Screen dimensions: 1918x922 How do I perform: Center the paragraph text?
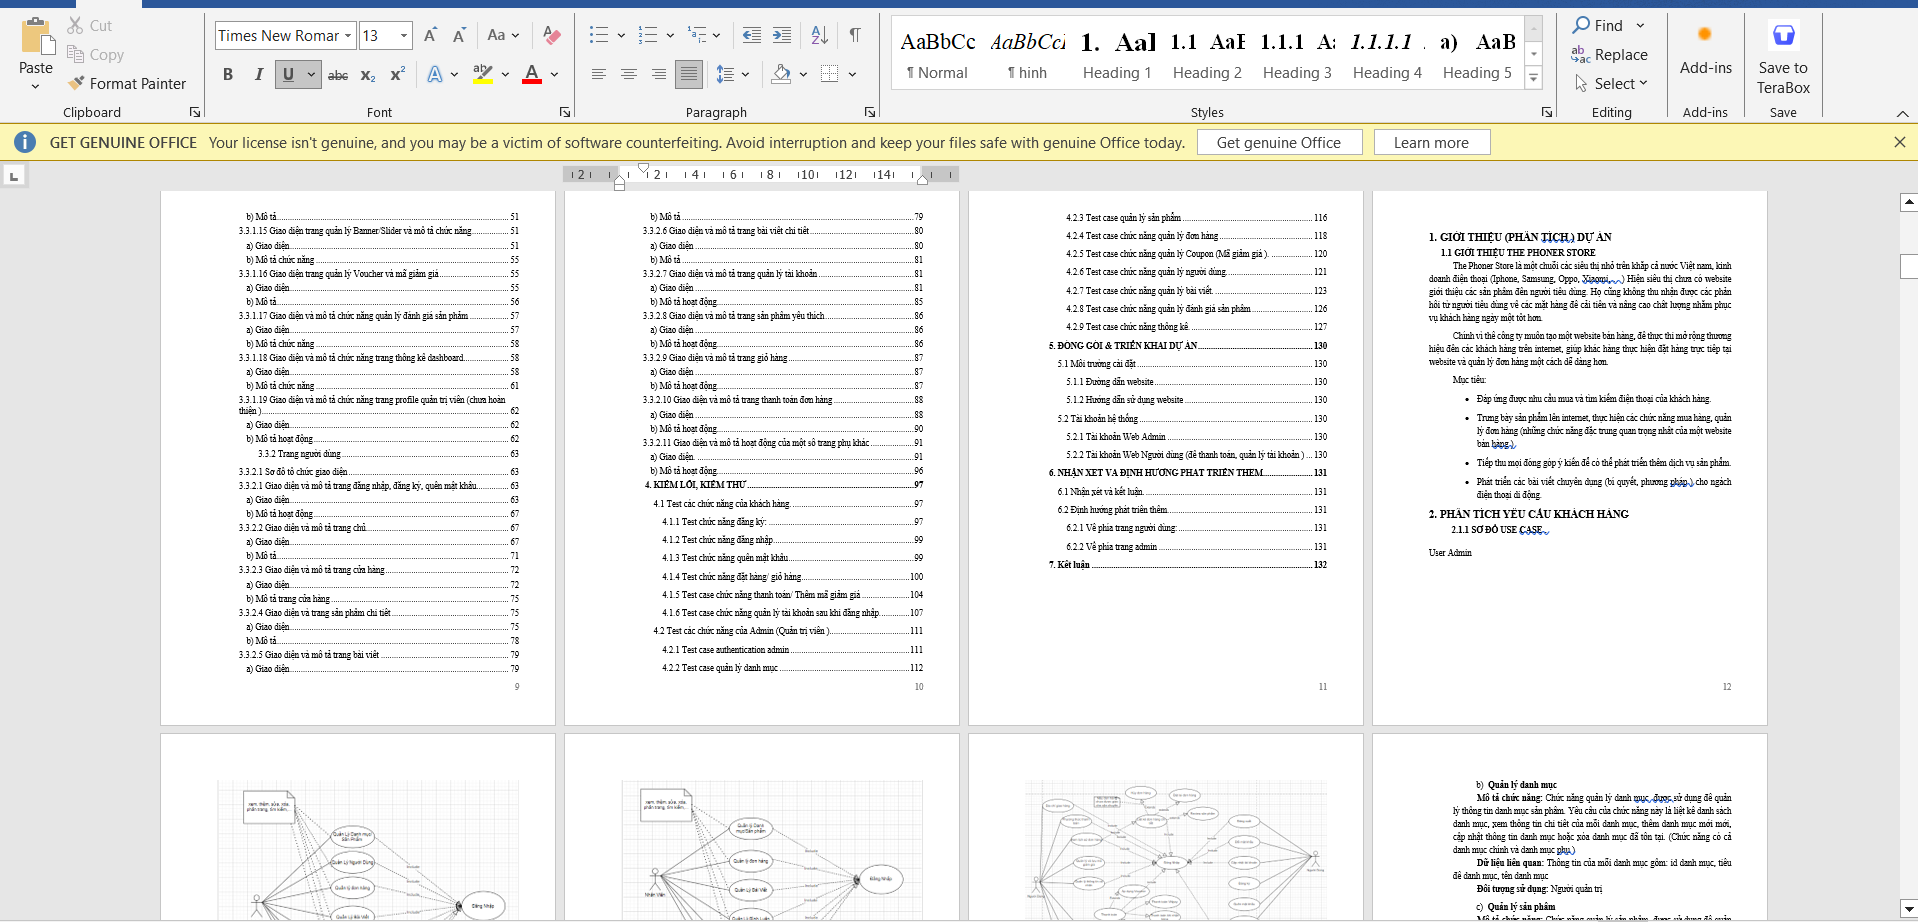628,74
